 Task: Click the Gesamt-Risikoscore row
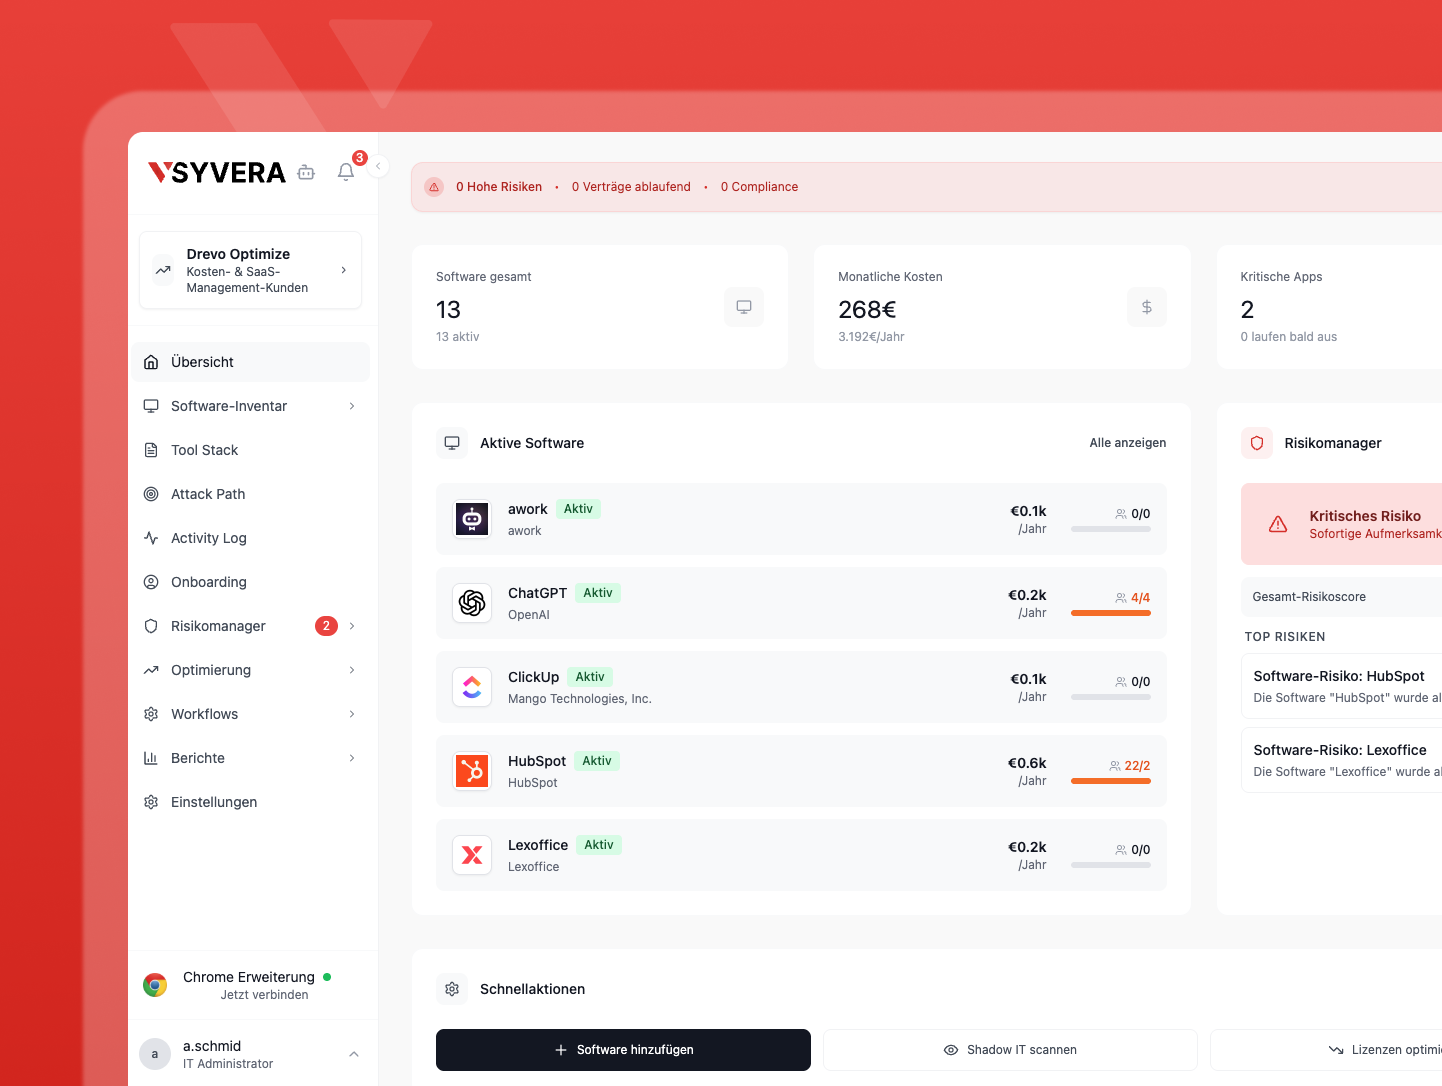coord(1342,597)
